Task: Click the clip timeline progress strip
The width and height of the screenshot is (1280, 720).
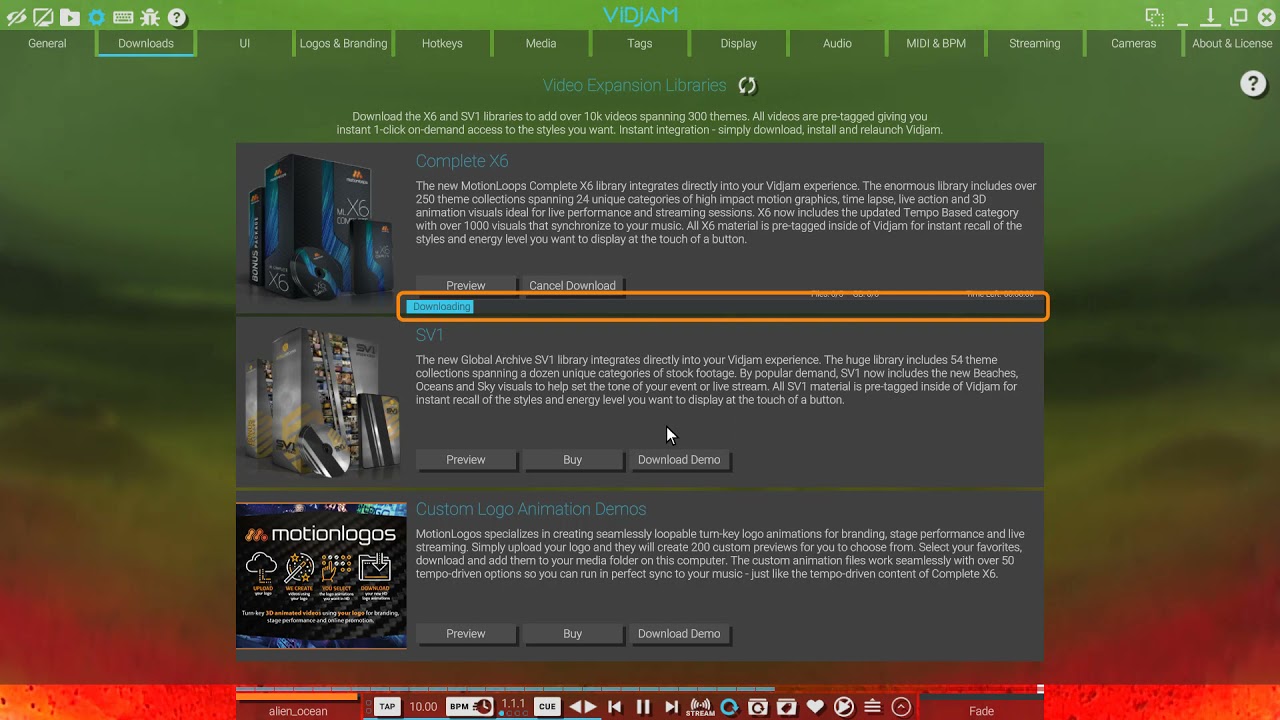Action: pos(640,689)
